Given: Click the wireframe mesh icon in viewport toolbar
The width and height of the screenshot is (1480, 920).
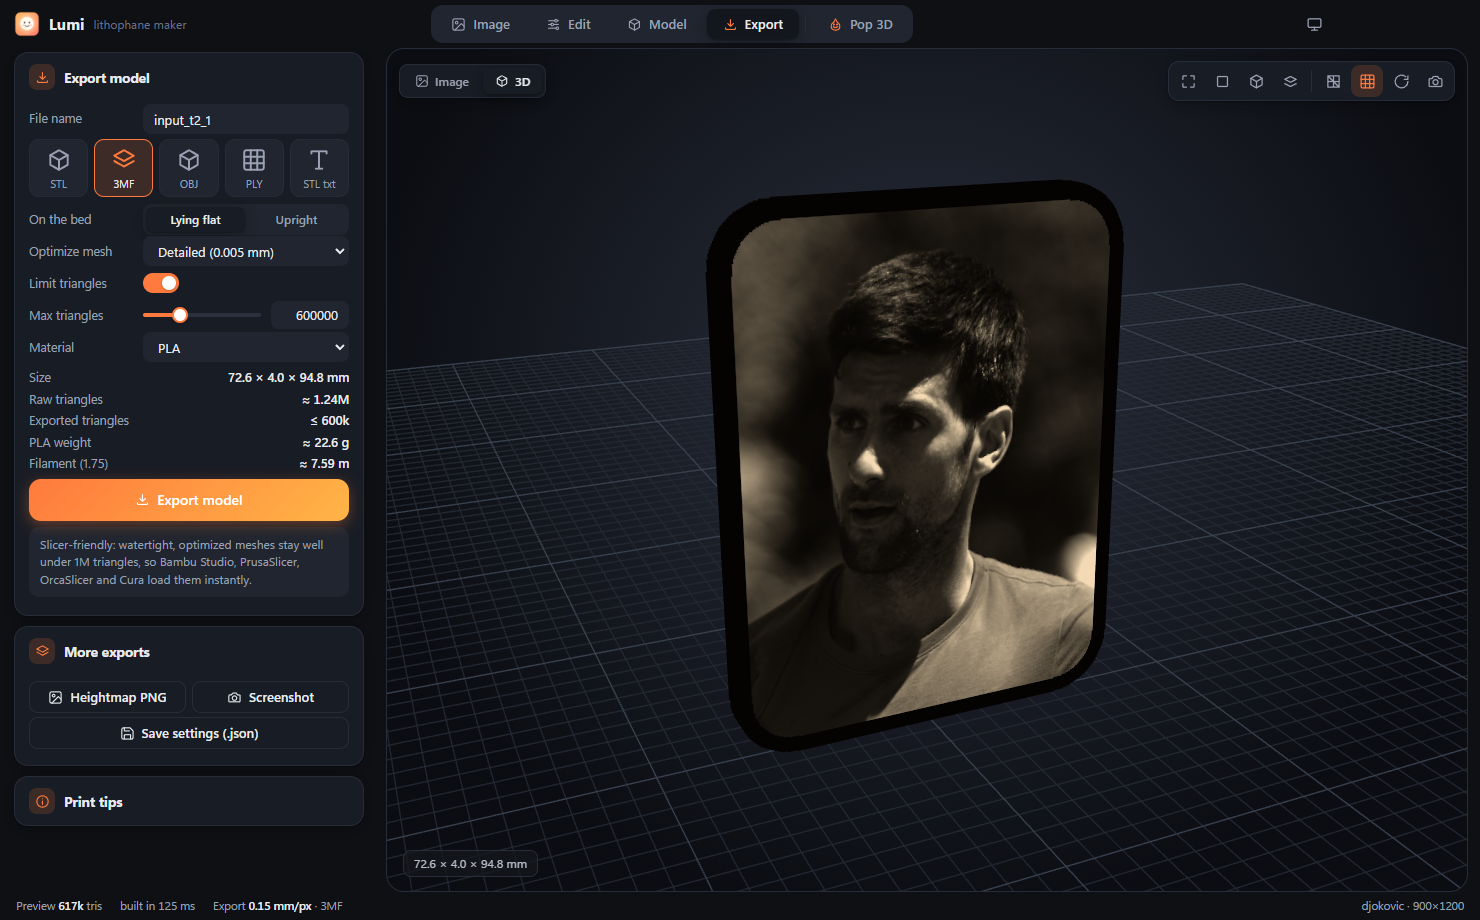Looking at the screenshot, I should 1333,82.
